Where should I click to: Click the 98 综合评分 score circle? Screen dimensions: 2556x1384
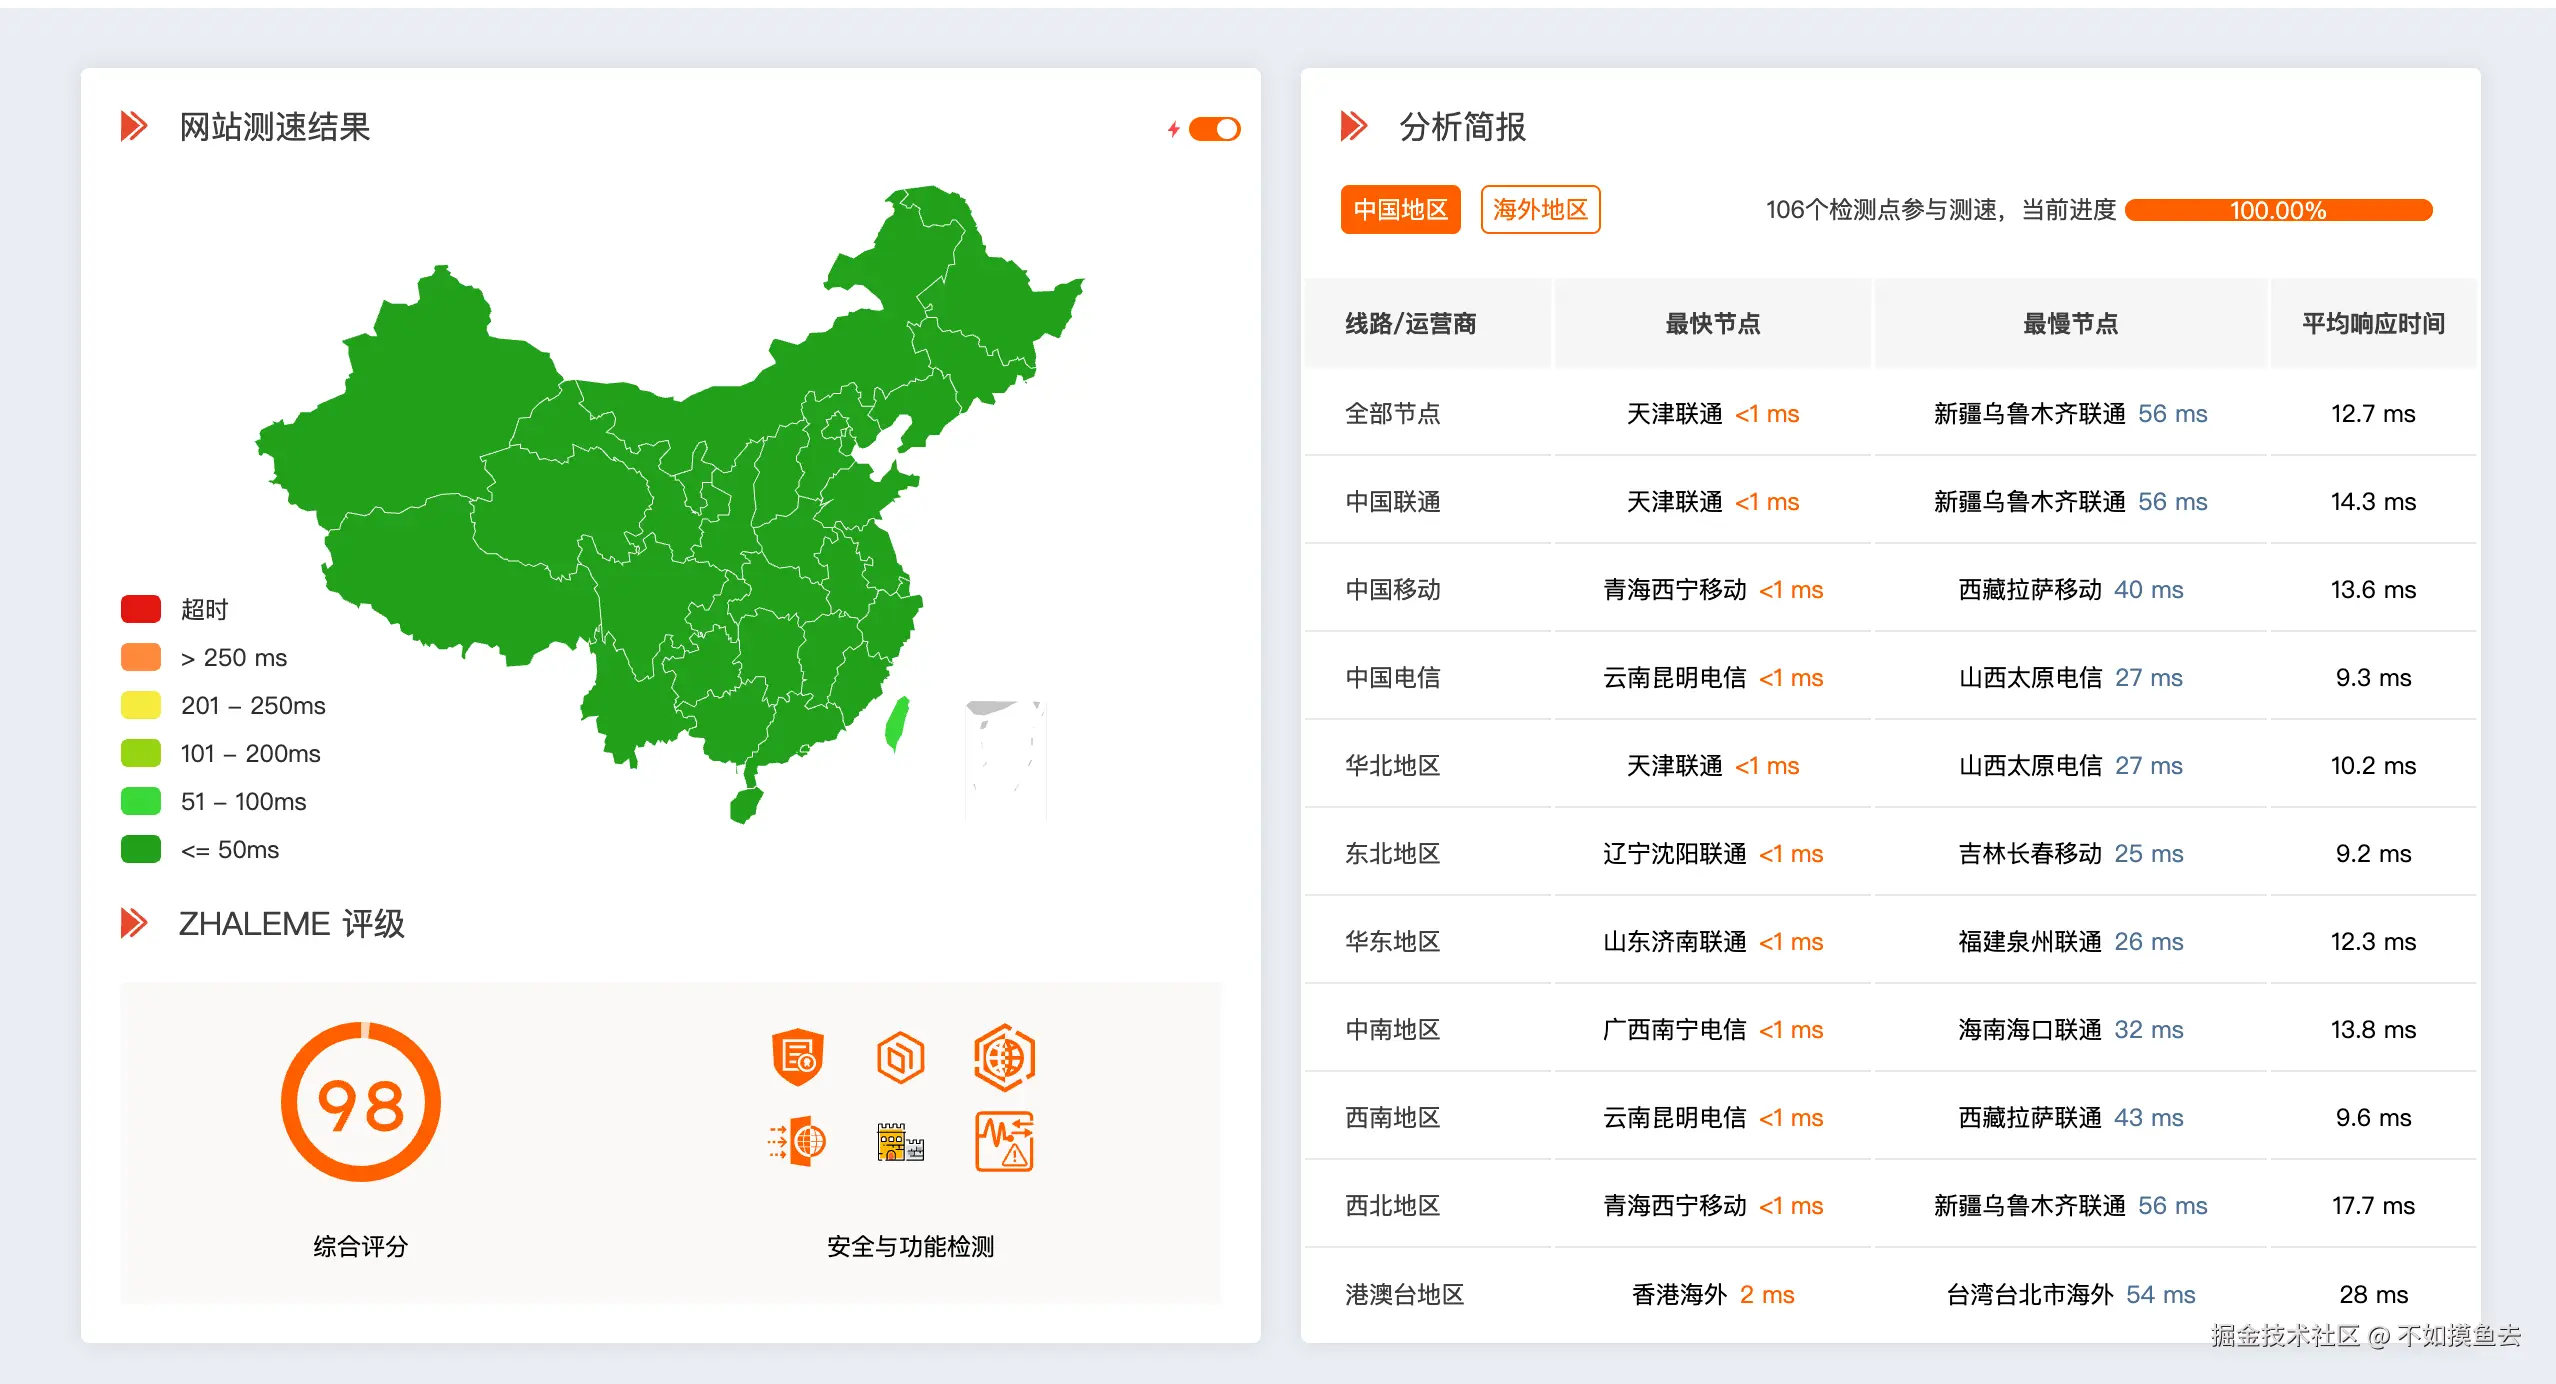pos(361,1104)
